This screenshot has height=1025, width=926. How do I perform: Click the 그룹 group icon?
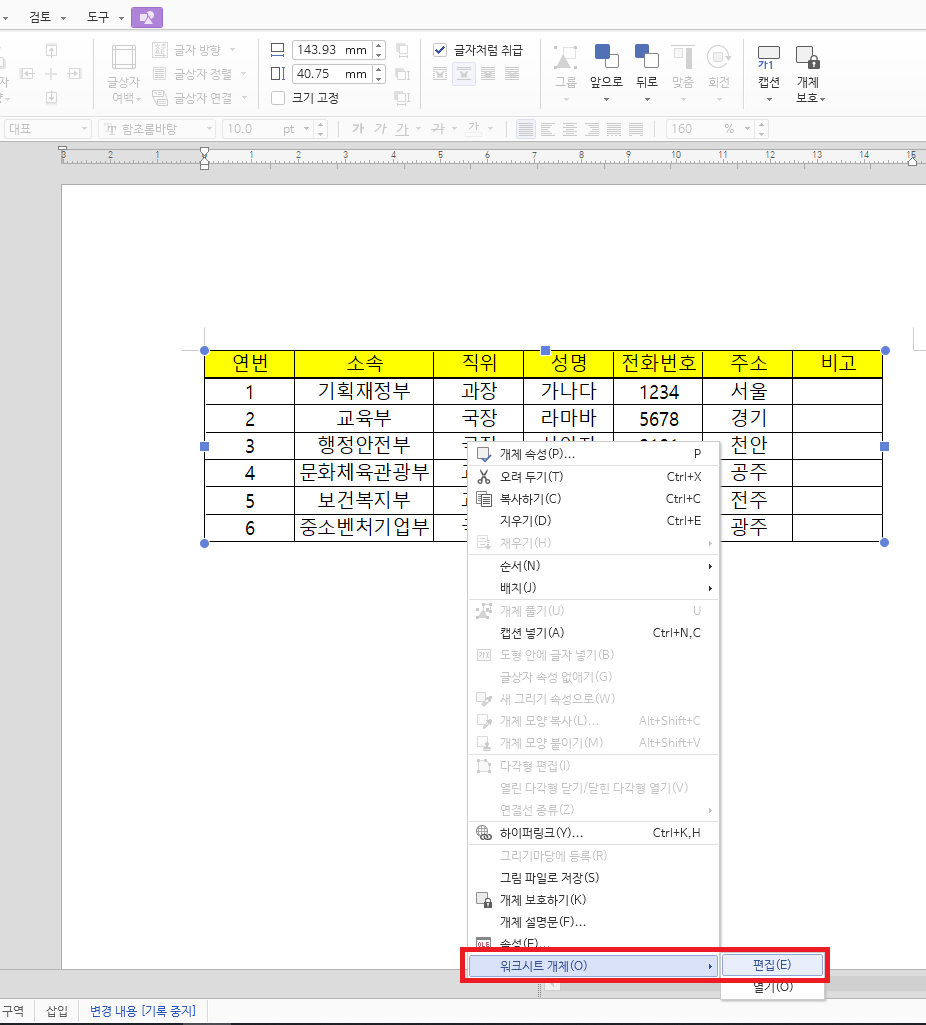(565, 58)
